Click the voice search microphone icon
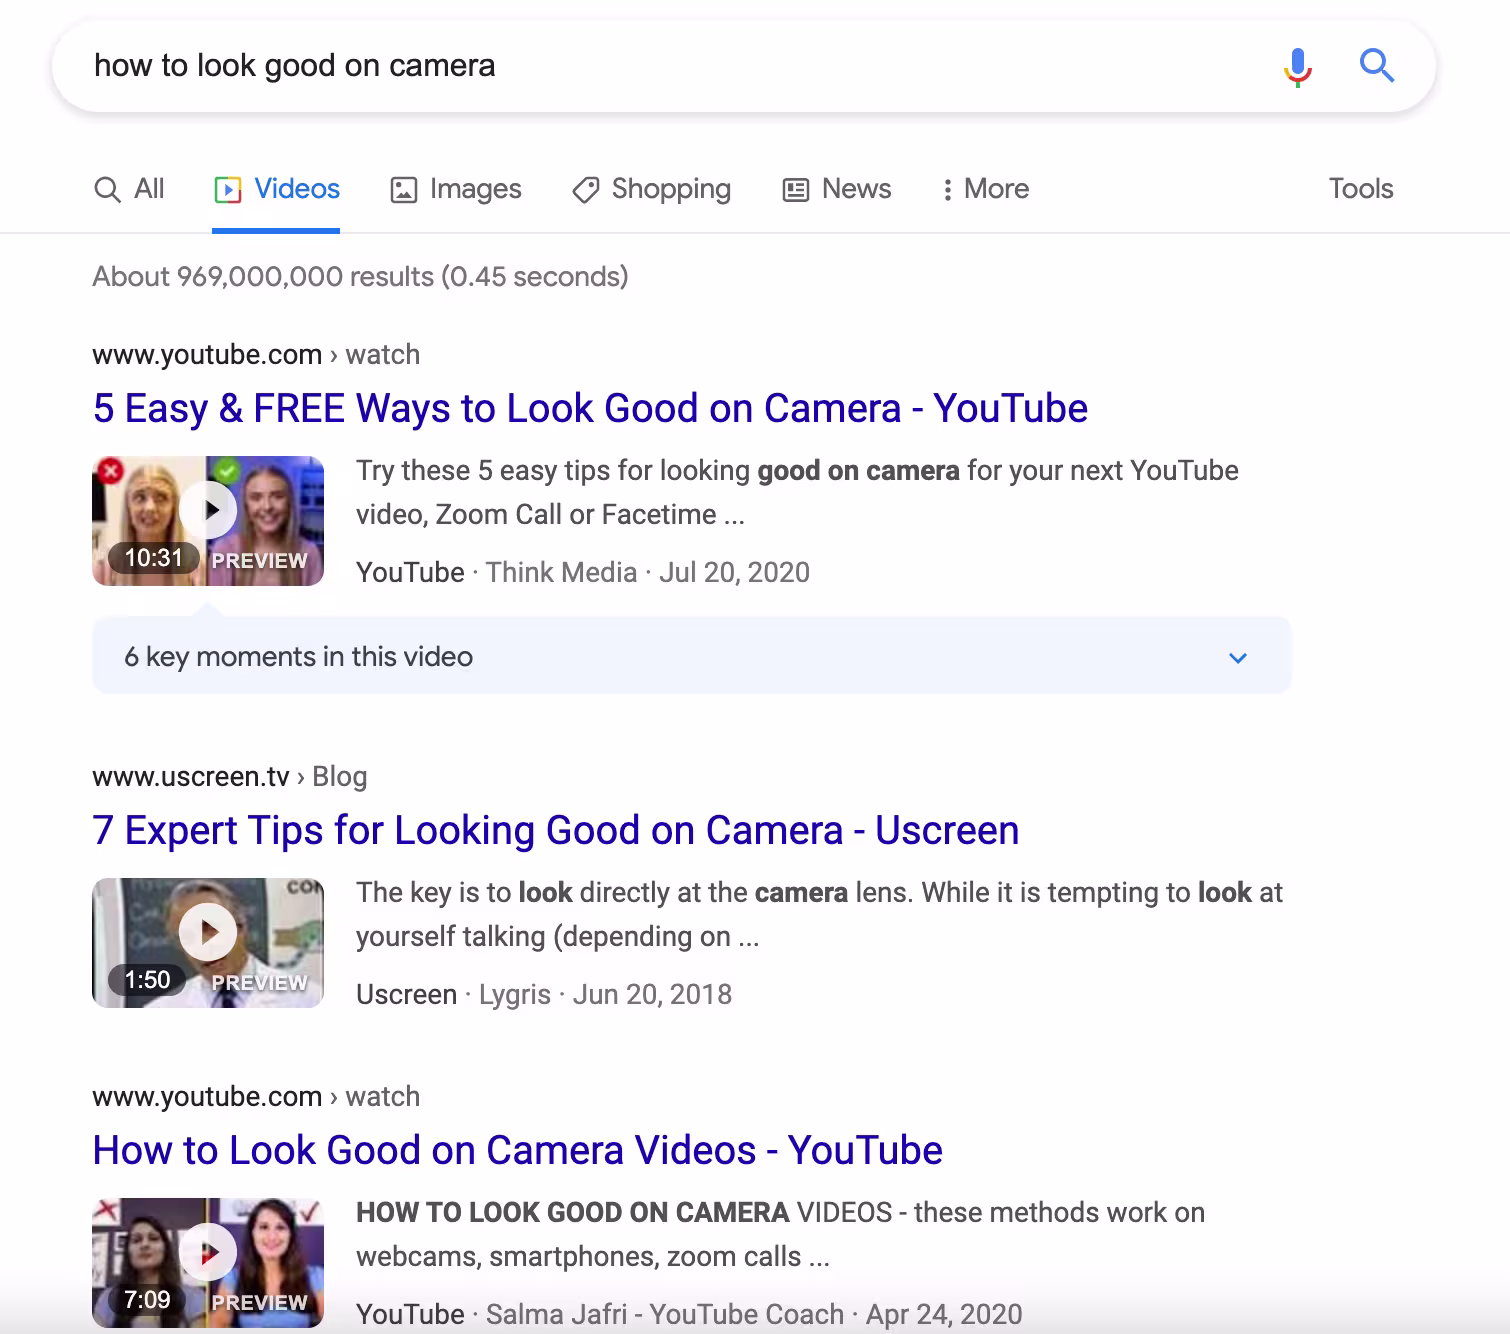This screenshot has height=1334, width=1510. 1297,67
